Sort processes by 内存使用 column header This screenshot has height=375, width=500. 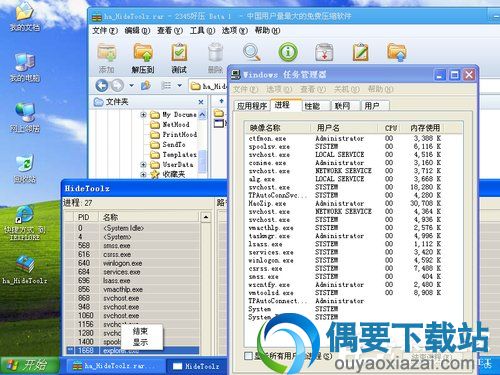pos(425,128)
